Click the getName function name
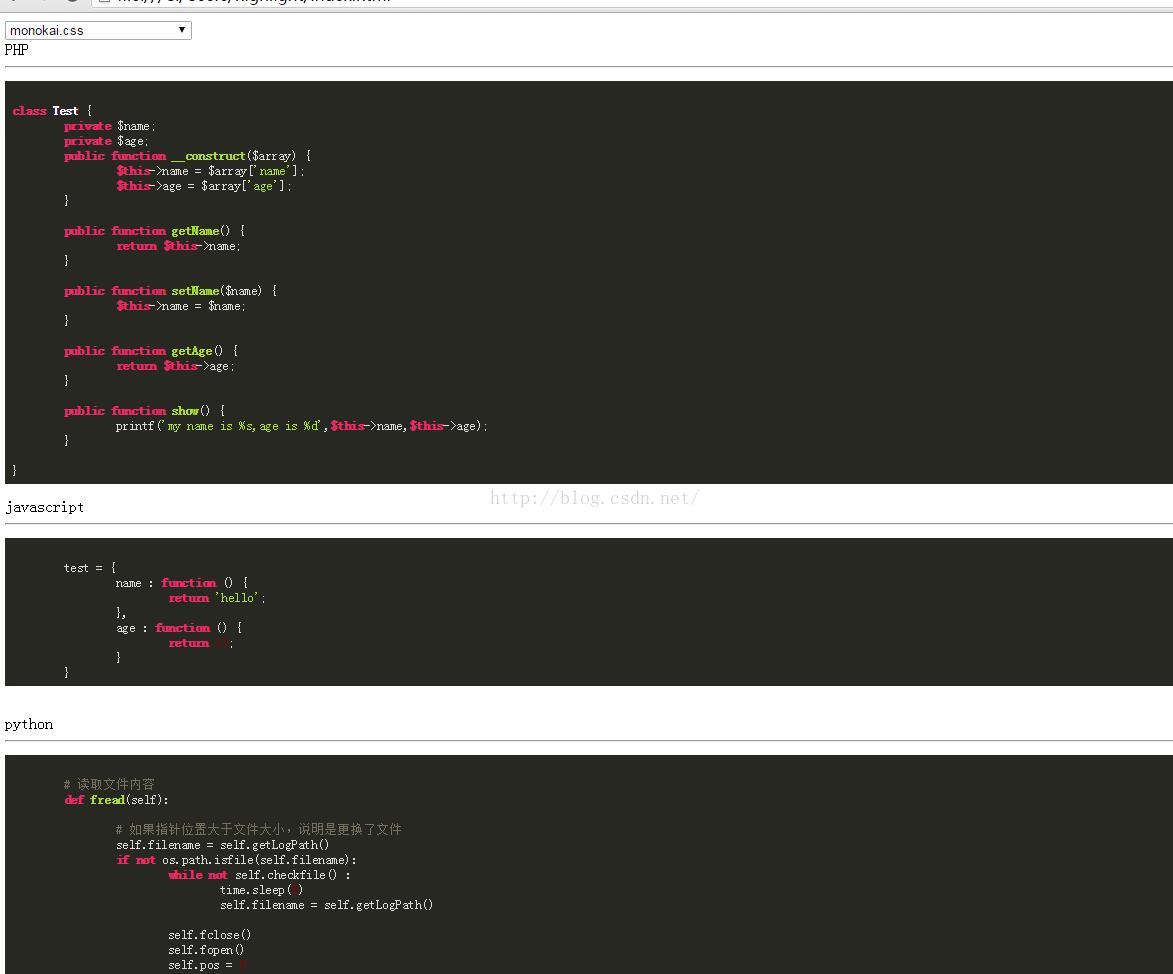Image resolution: width=1173 pixels, height=974 pixels. [194, 231]
